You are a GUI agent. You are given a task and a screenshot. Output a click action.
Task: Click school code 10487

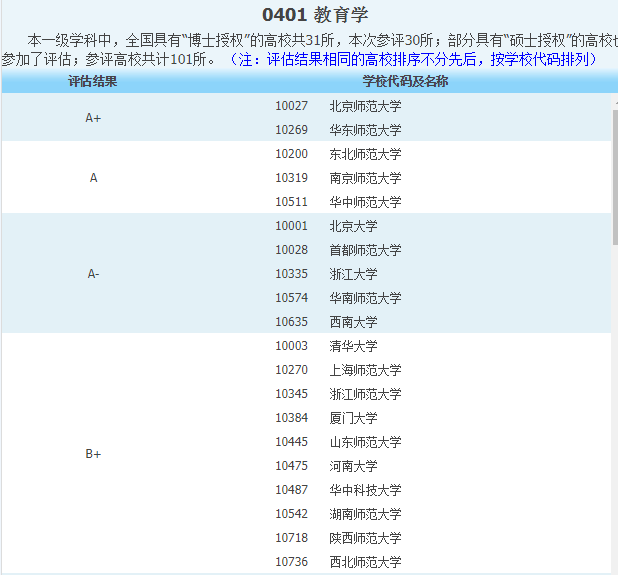coord(291,490)
